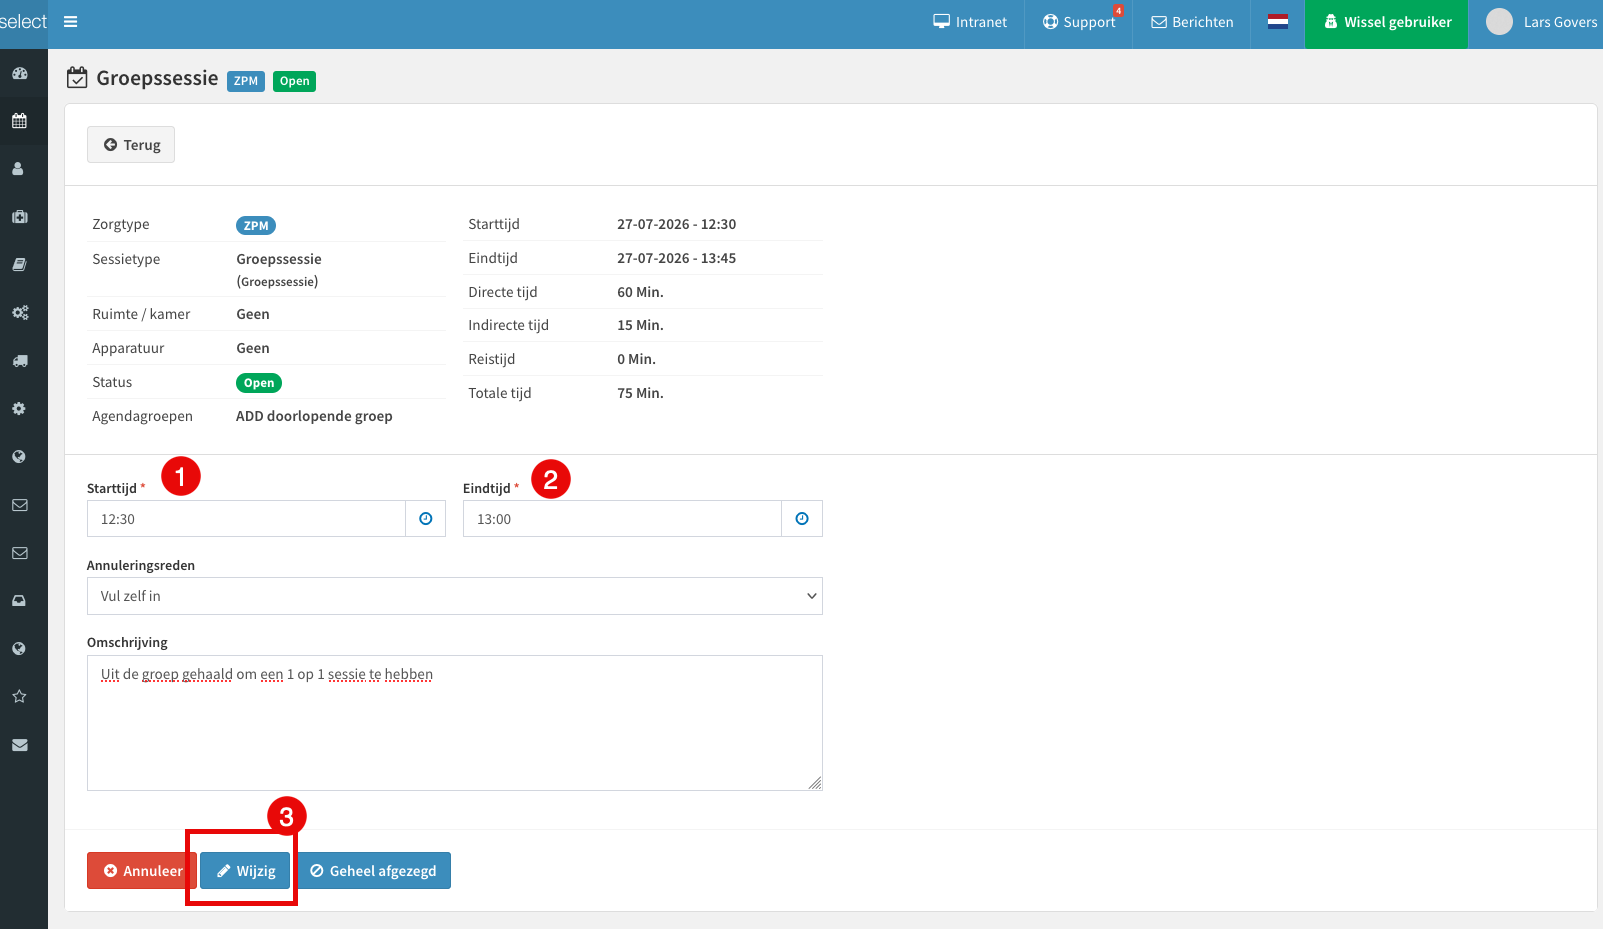Open the user icon in sidebar

point(18,169)
